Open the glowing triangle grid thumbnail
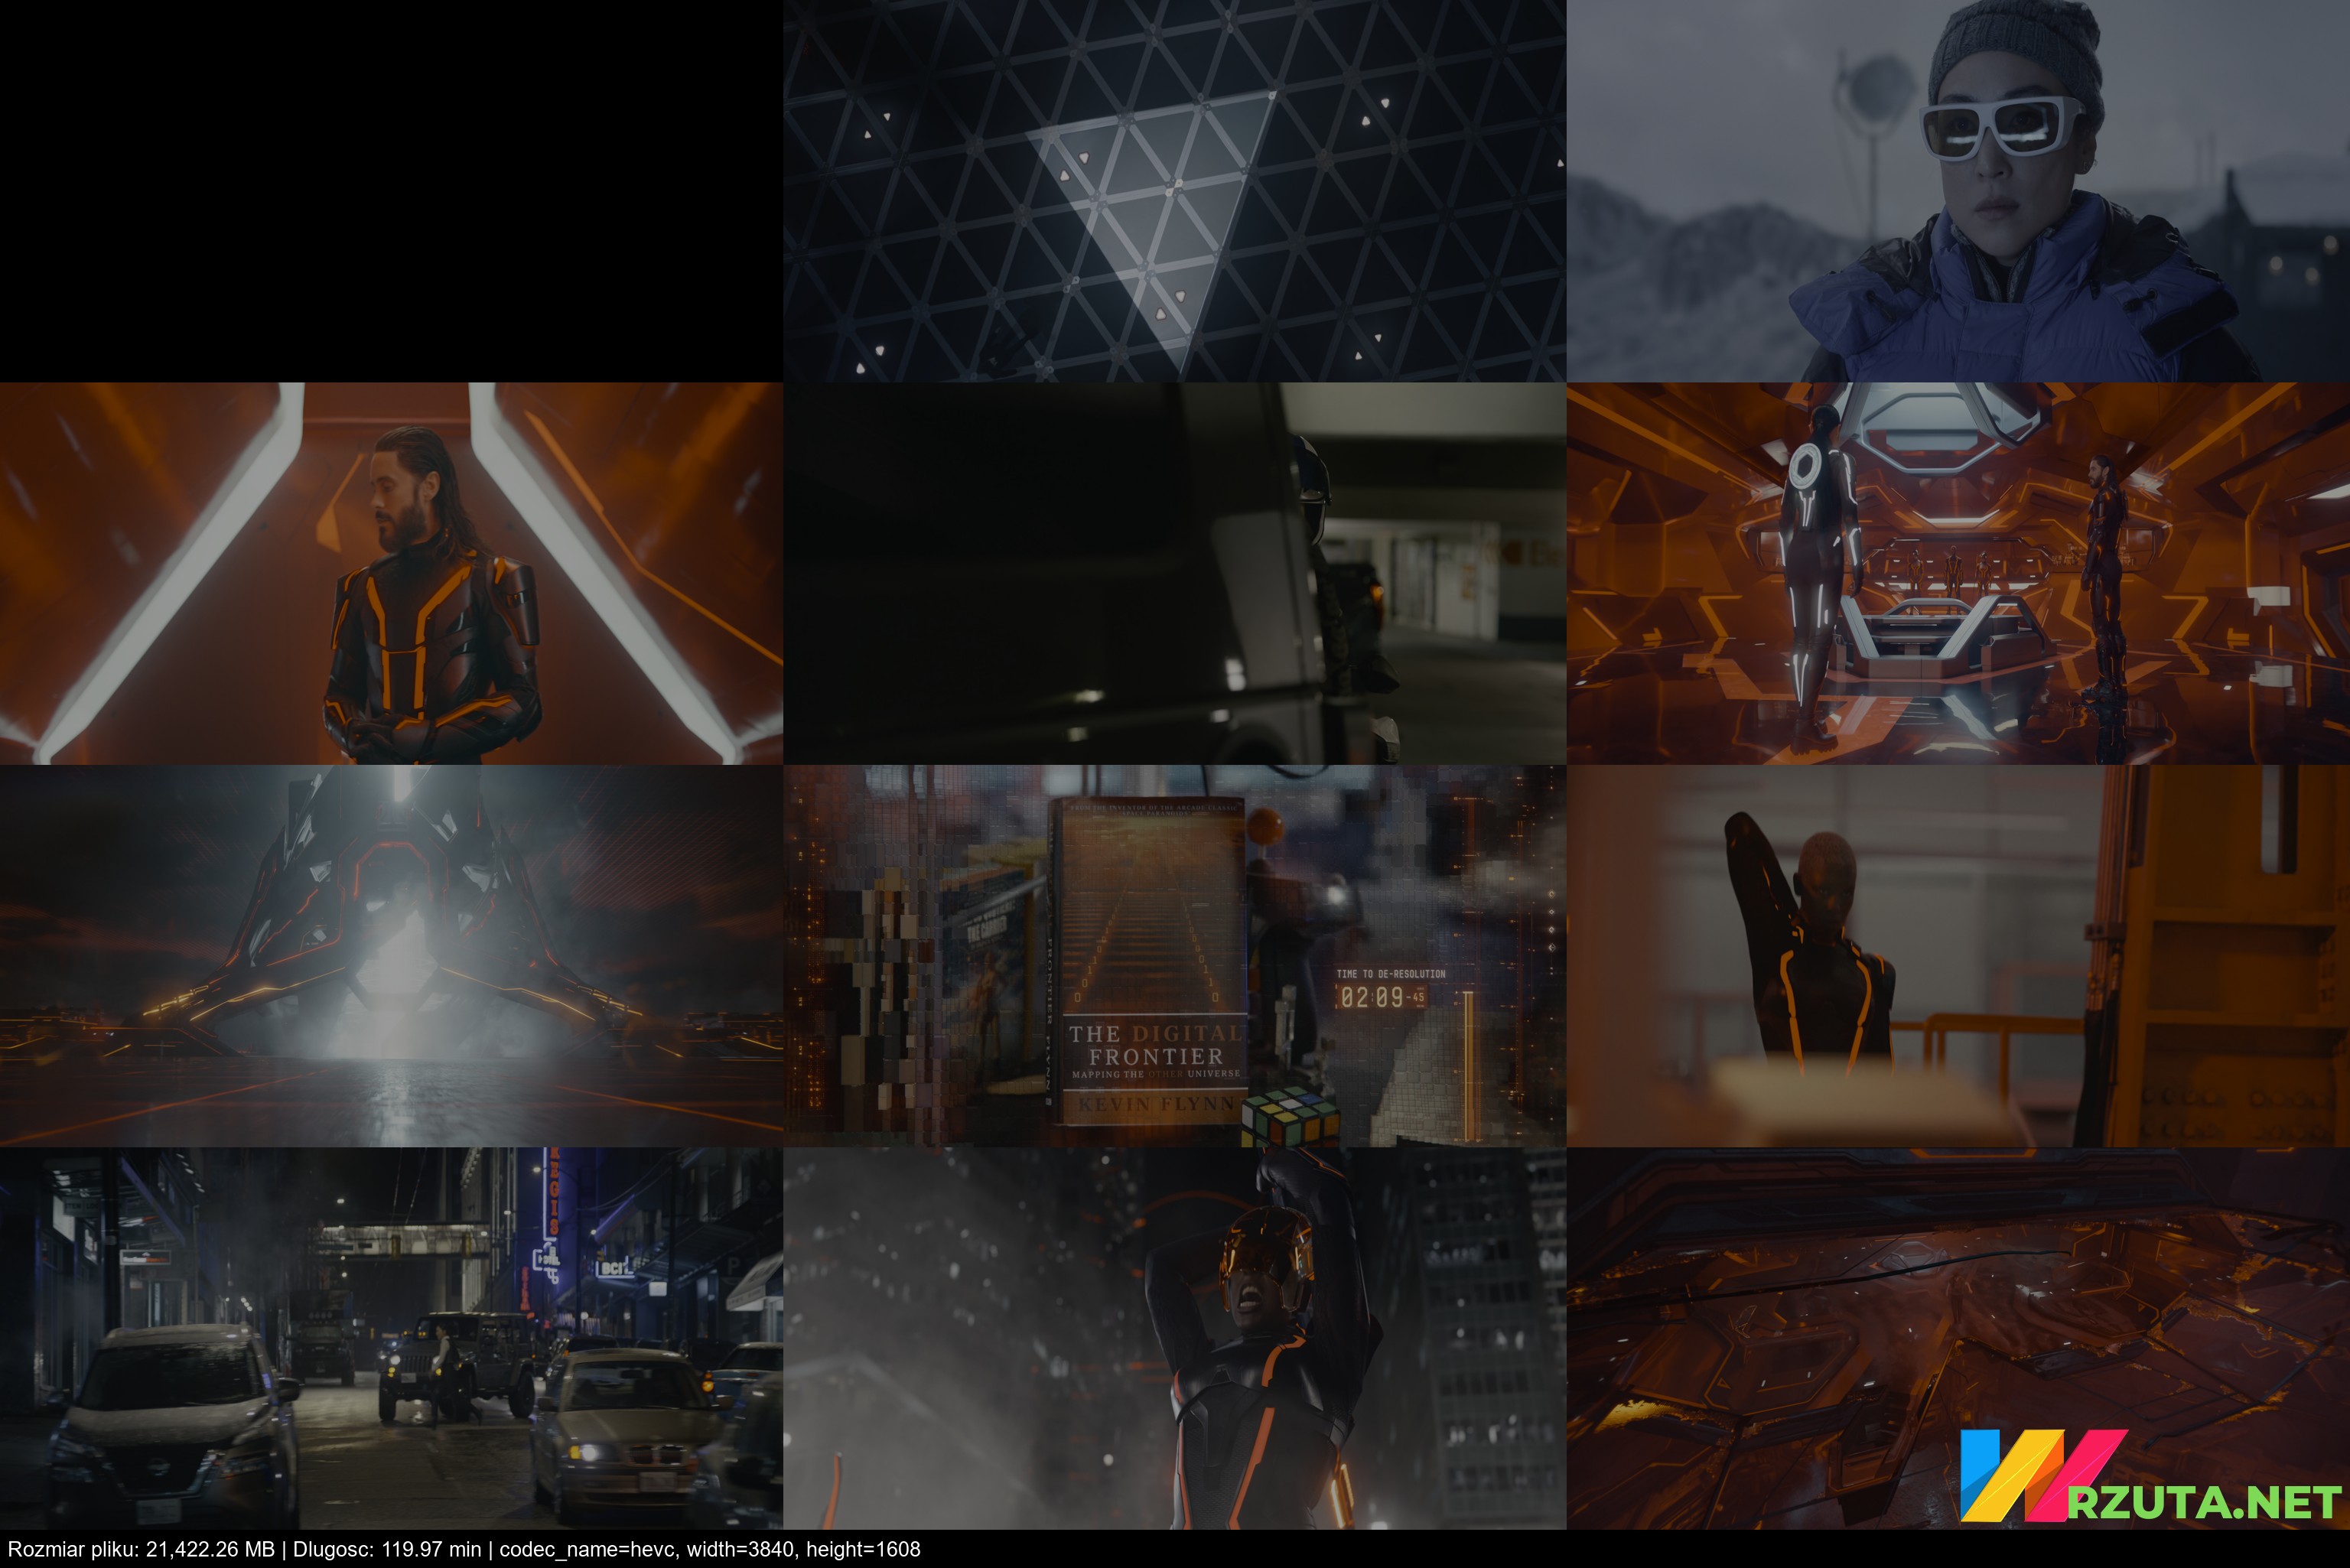 pos(1174,190)
